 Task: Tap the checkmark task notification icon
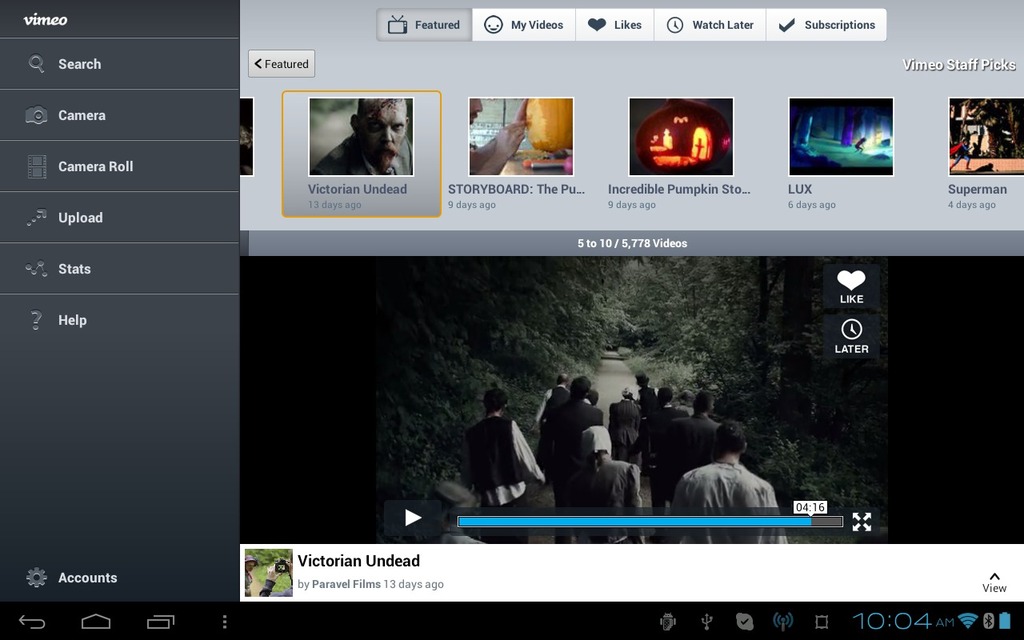point(744,621)
